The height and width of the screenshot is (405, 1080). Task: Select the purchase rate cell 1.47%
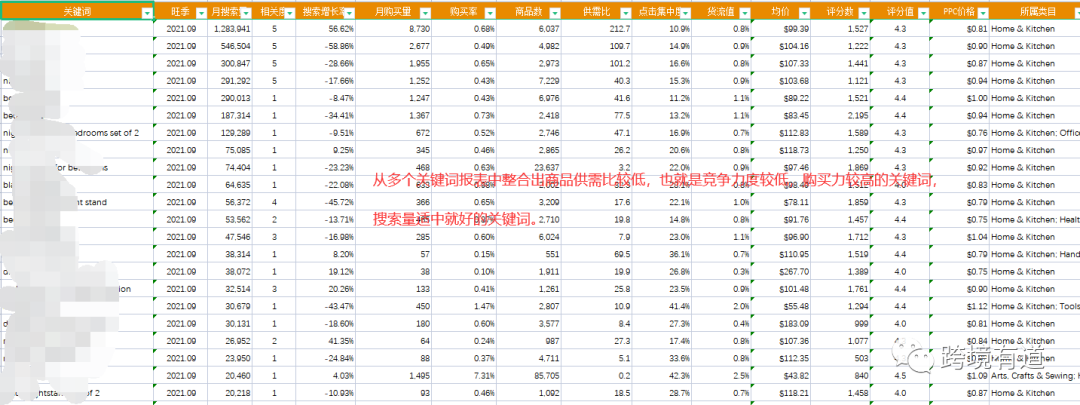coord(464,306)
